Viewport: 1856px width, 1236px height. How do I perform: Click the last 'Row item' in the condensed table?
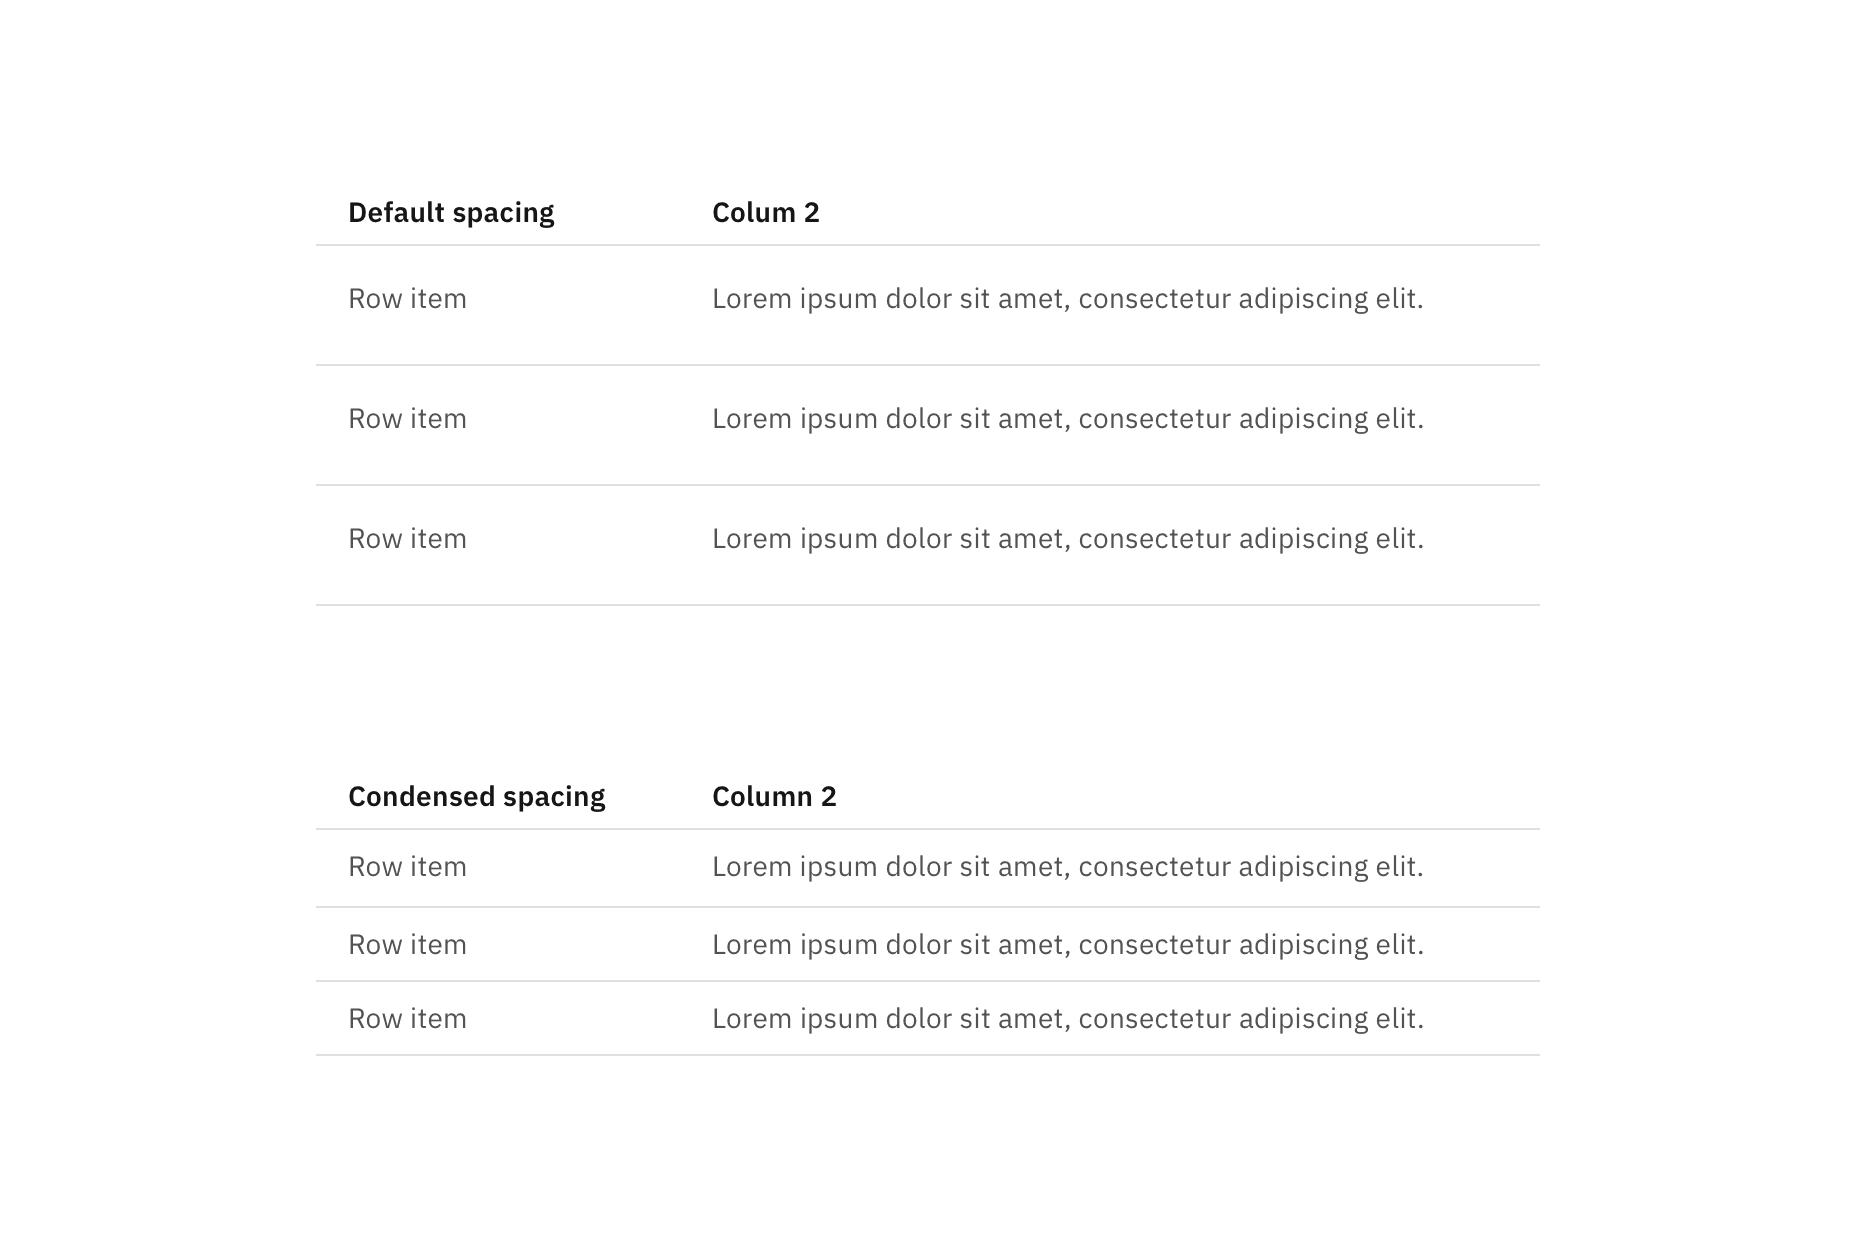(x=407, y=1018)
